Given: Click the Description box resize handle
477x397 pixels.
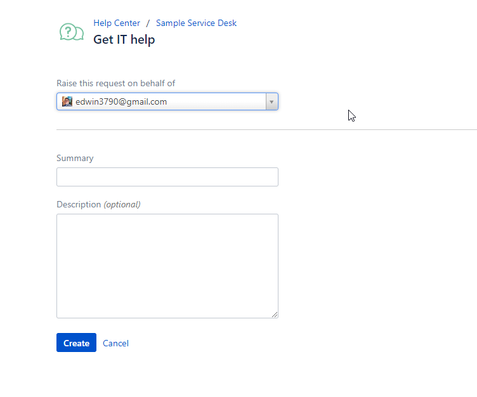Looking at the screenshot, I should (x=274, y=314).
